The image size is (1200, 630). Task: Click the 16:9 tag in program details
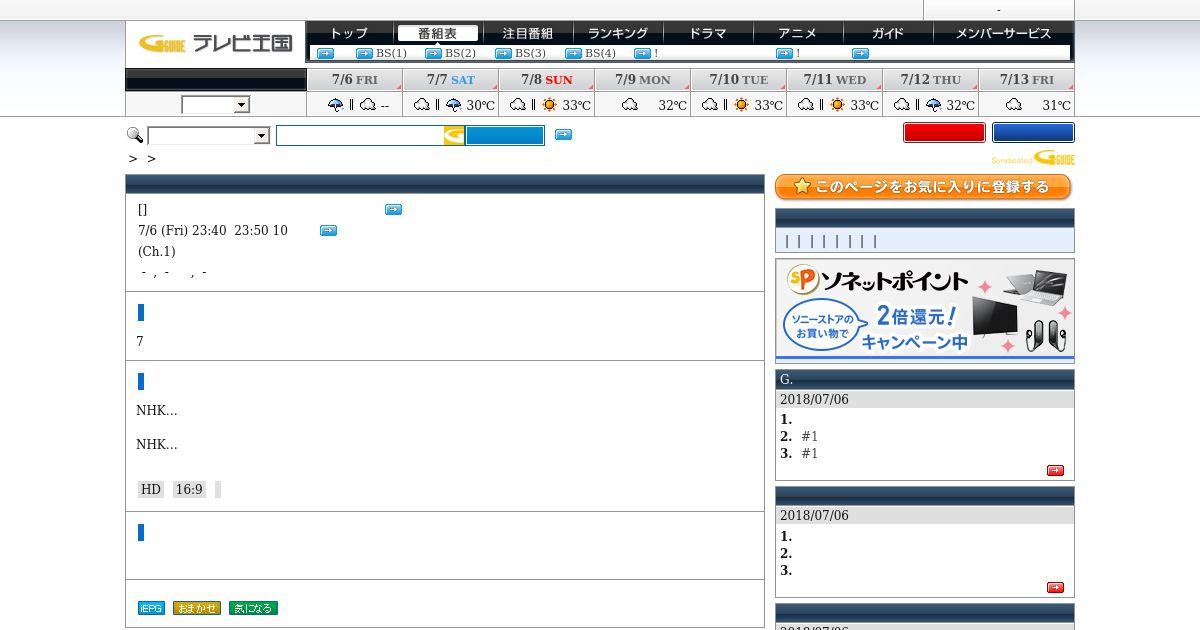tap(189, 489)
